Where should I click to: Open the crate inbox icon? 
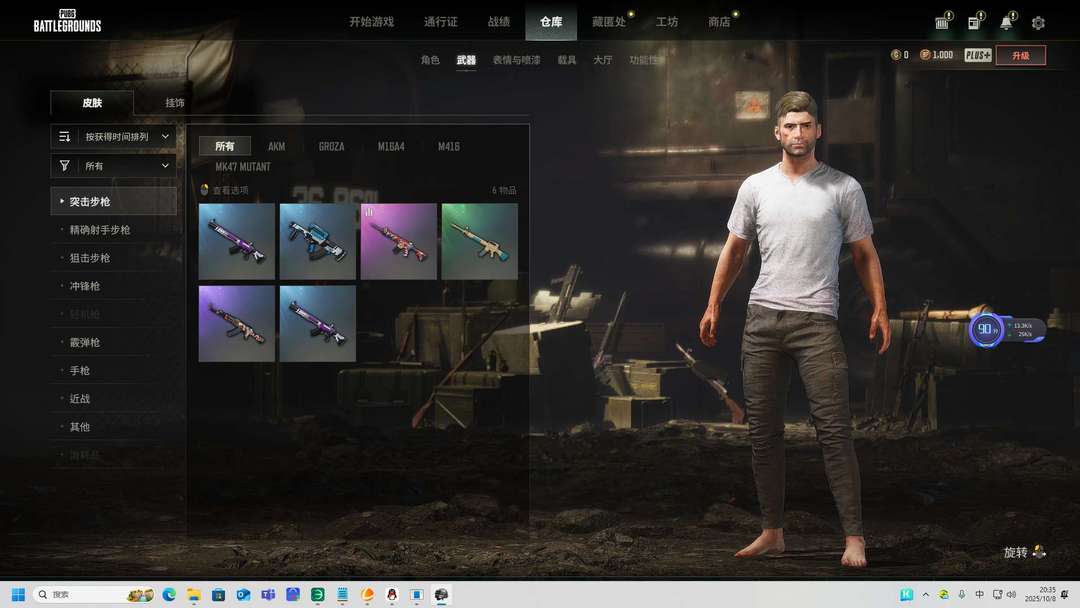click(942, 22)
